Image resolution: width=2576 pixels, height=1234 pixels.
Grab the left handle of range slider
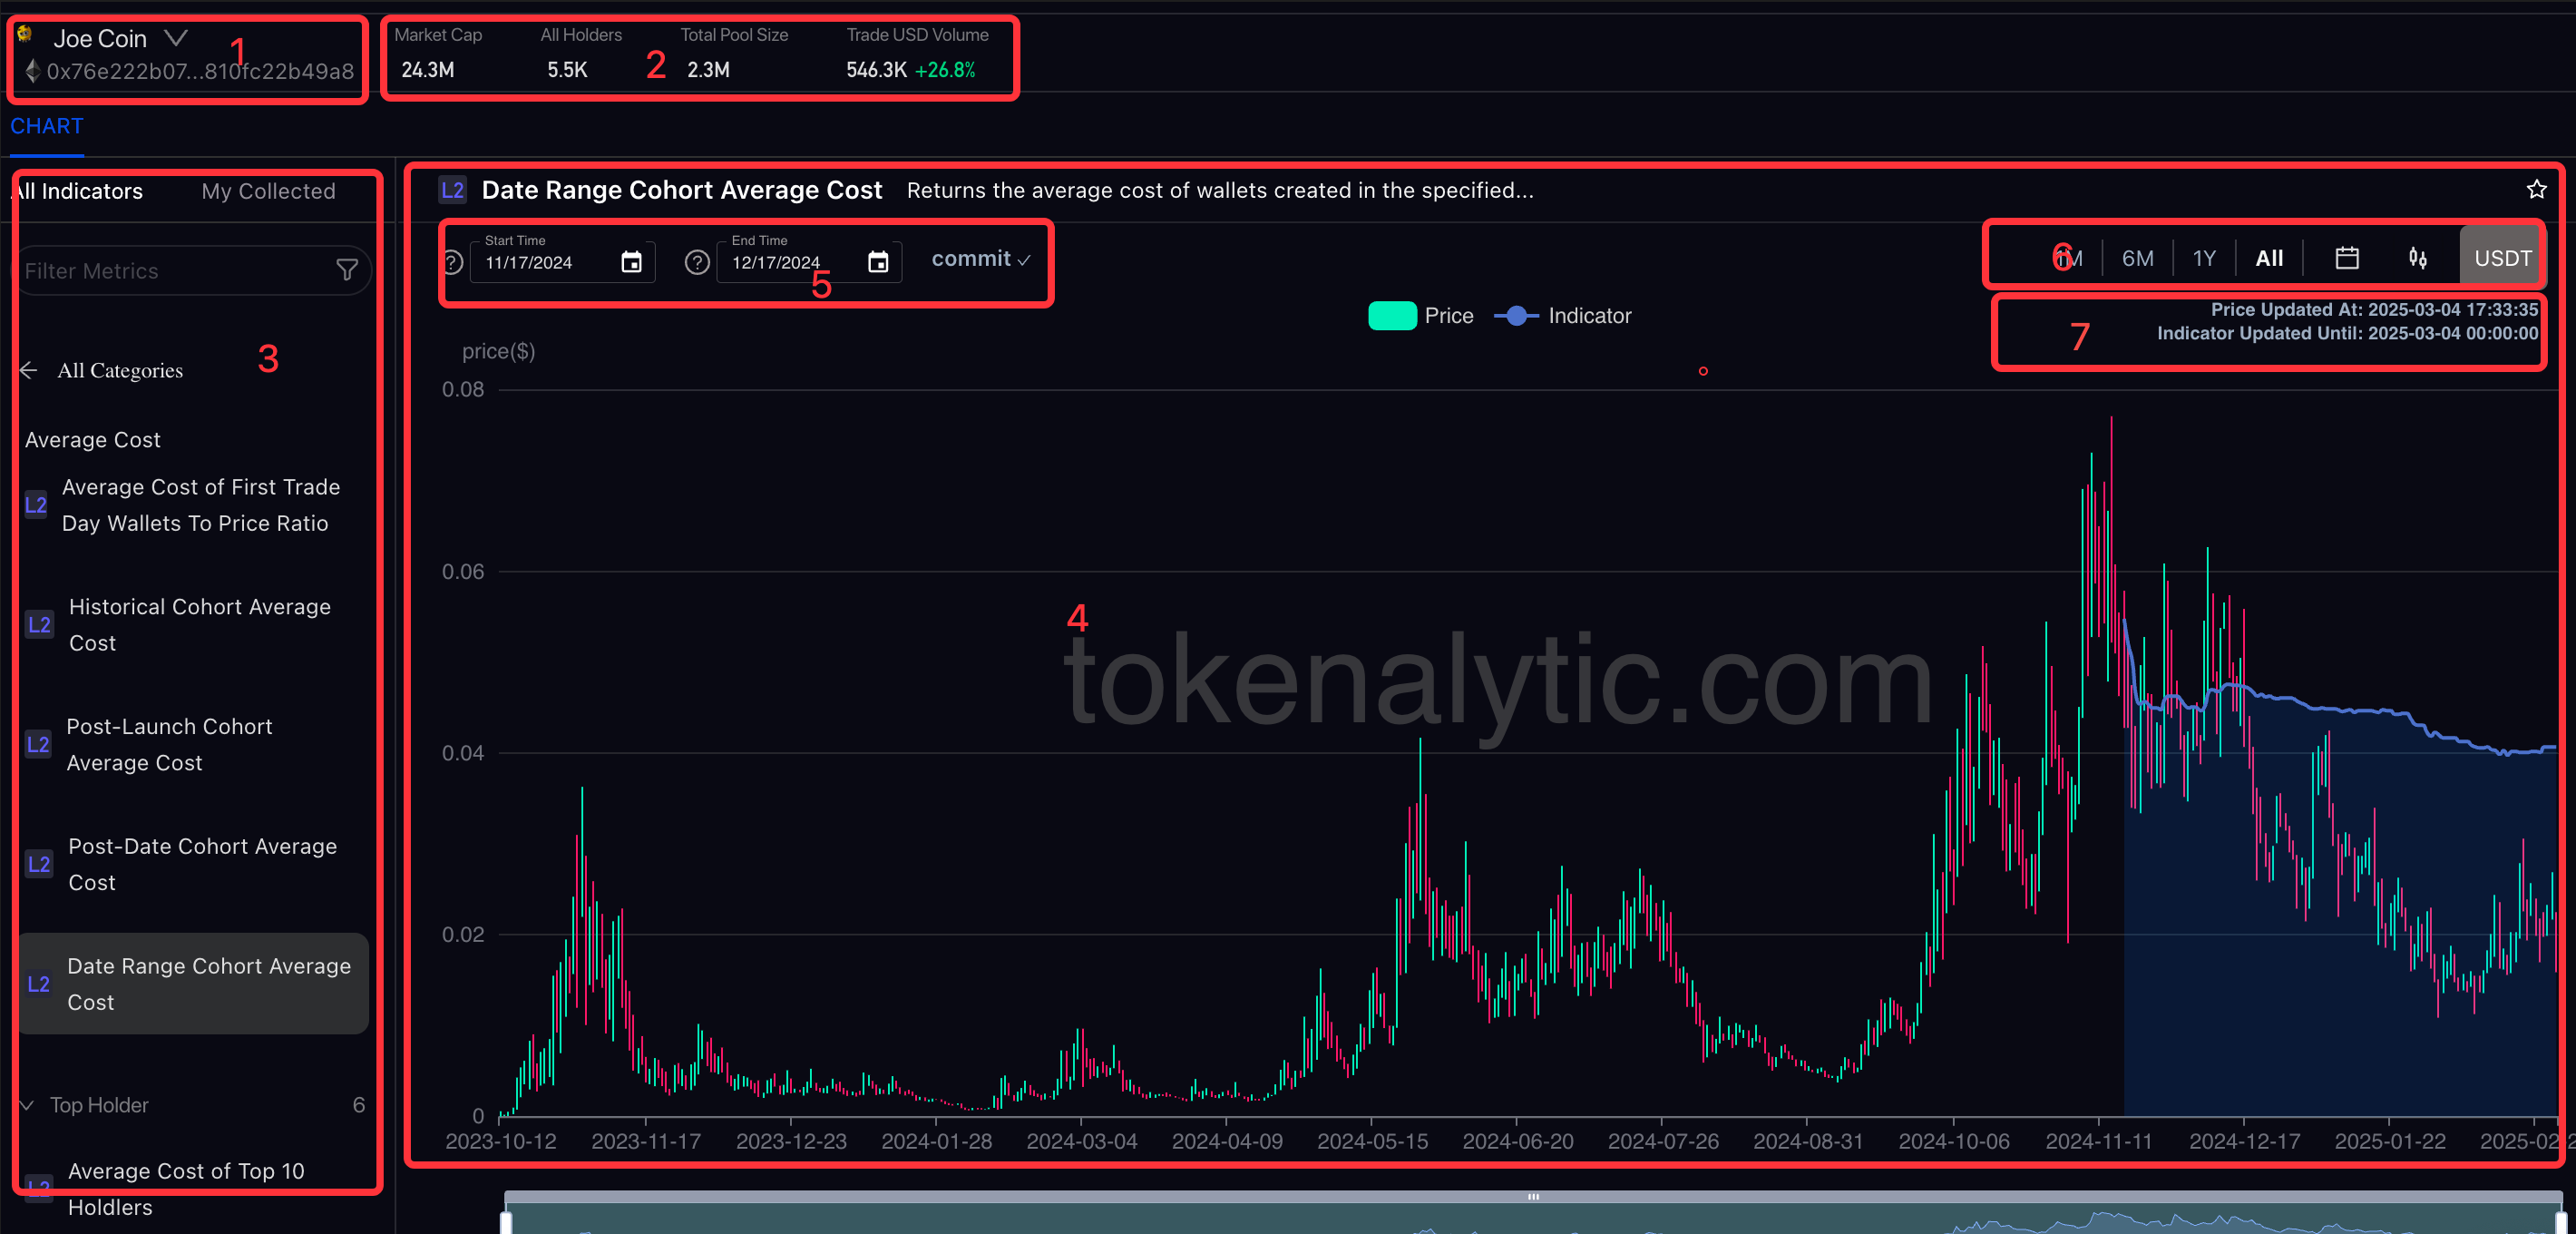(x=506, y=1221)
